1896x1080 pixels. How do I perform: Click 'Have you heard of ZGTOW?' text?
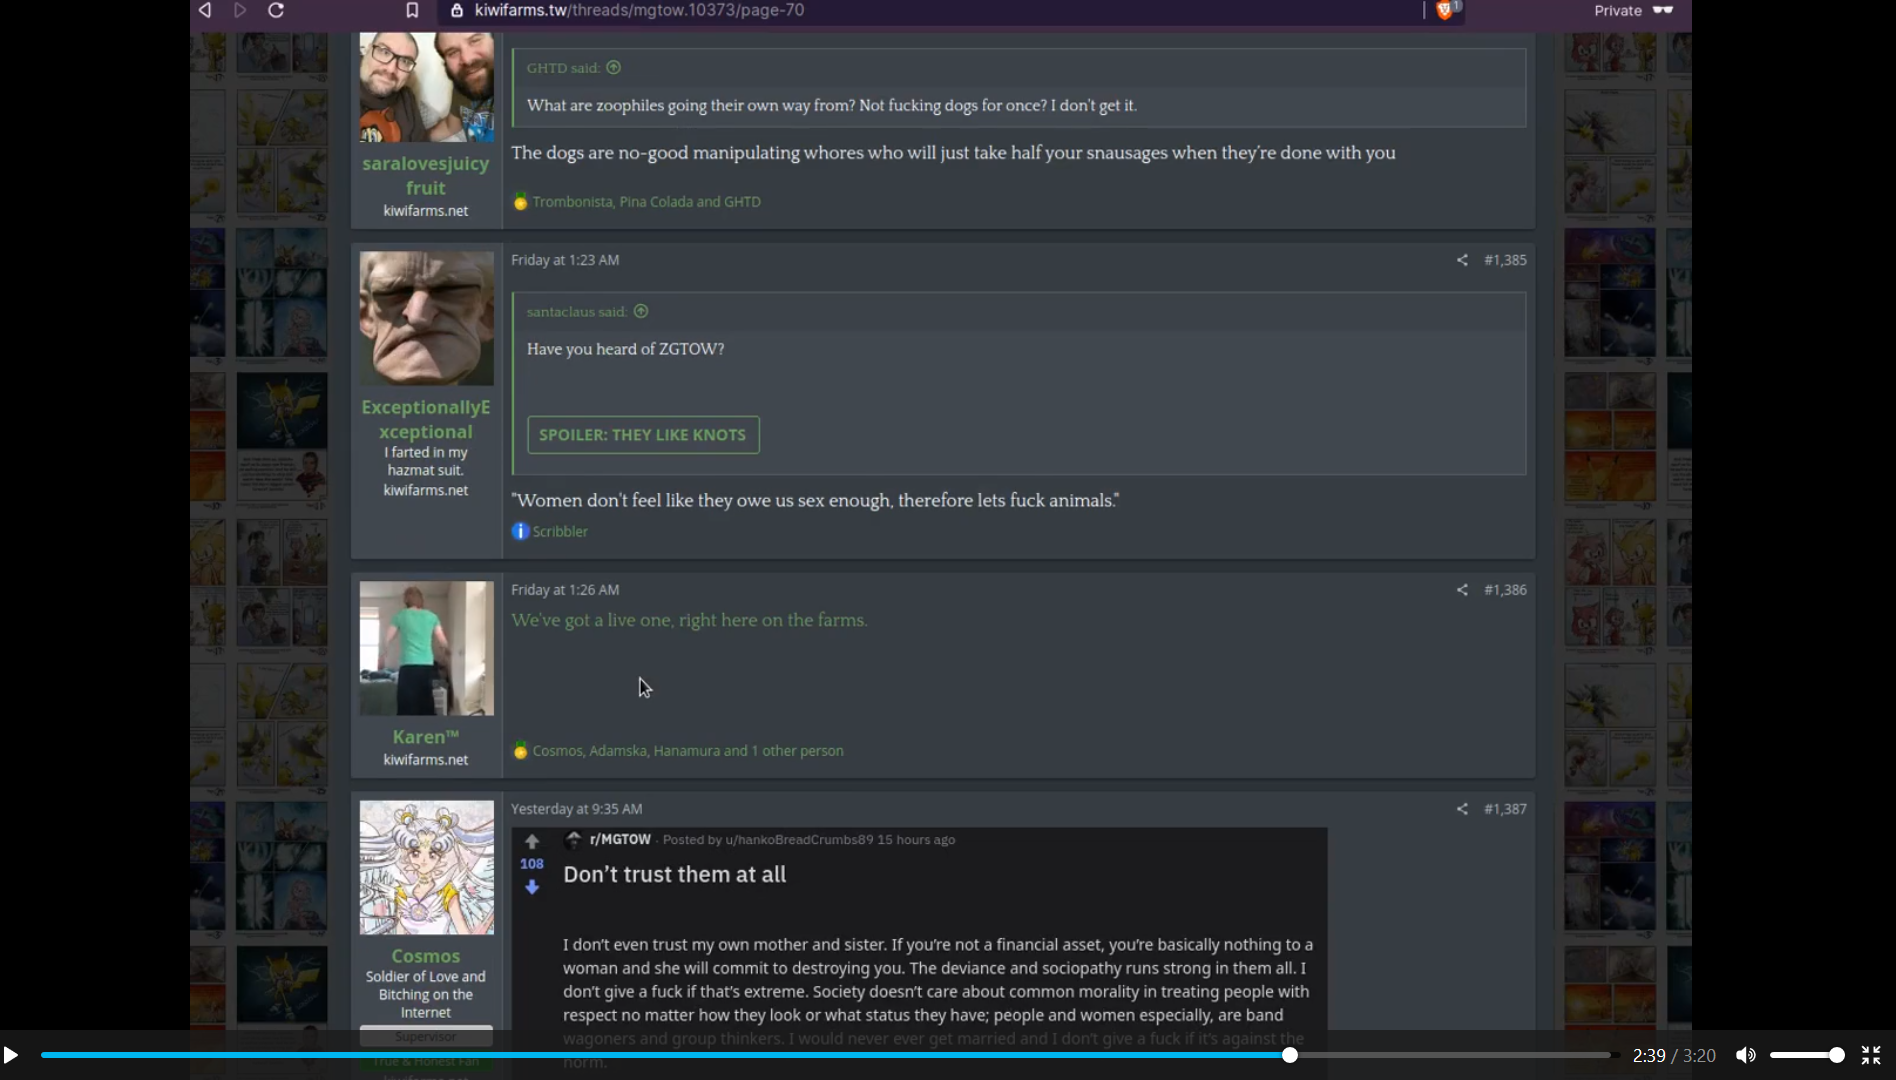pos(625,349)
